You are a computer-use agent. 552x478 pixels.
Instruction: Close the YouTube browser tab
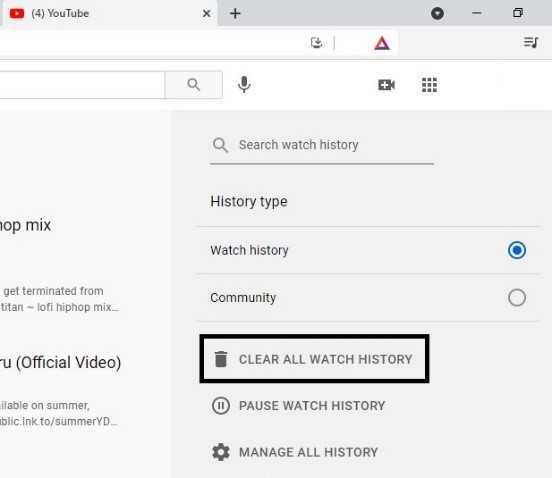(207, 13)
